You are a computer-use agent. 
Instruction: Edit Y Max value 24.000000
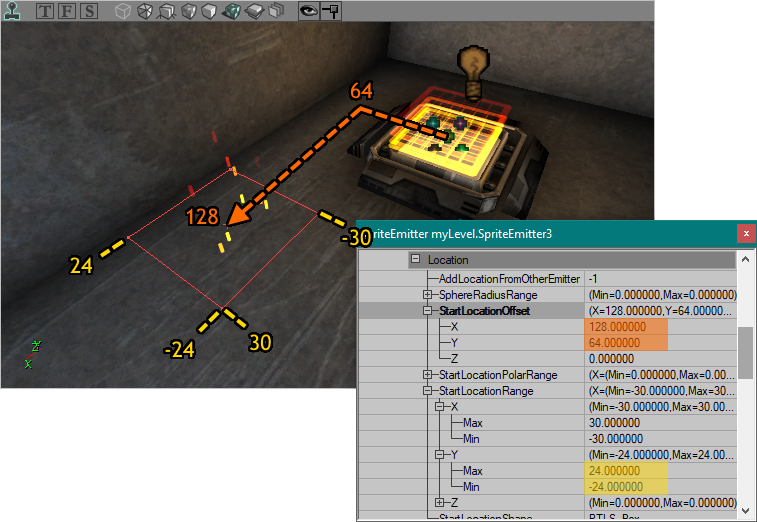660,470
